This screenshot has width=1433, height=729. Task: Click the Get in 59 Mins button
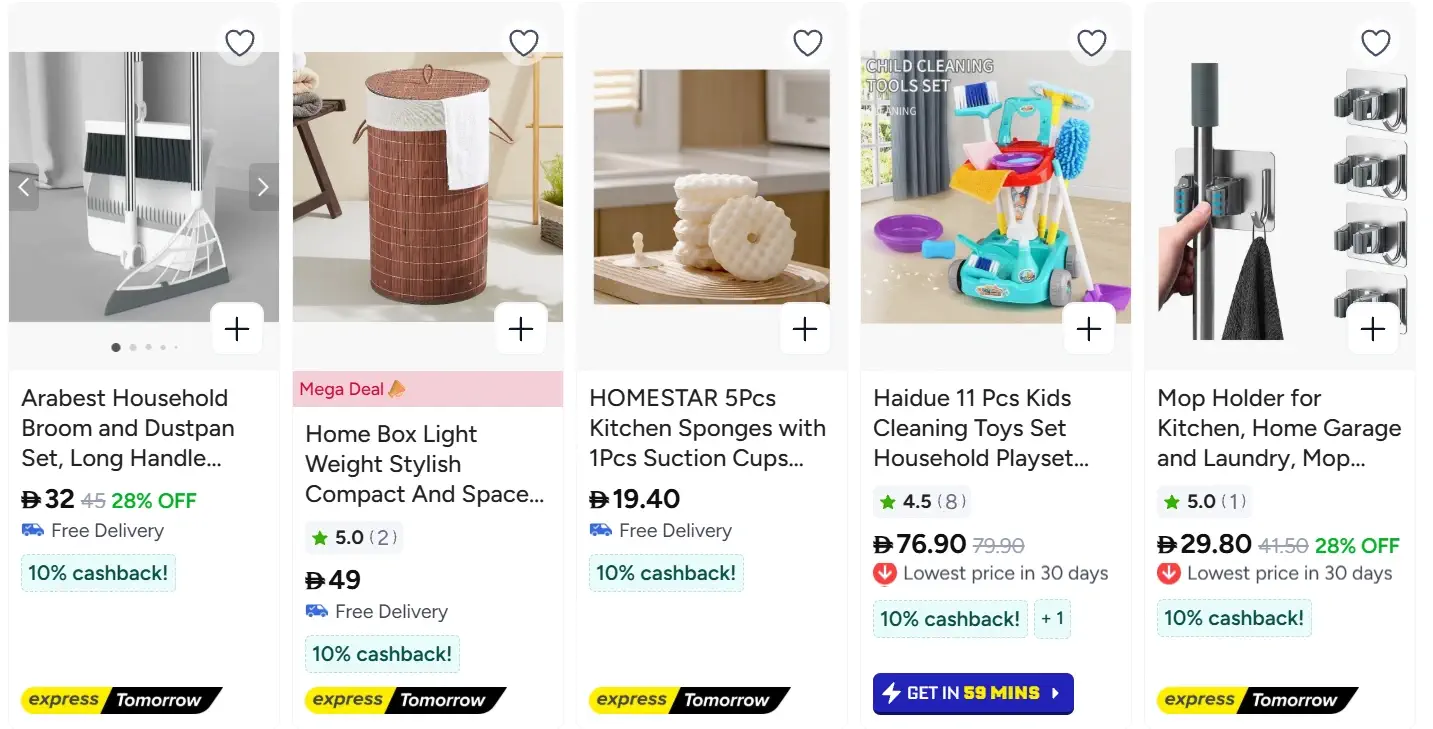(972, 693)
